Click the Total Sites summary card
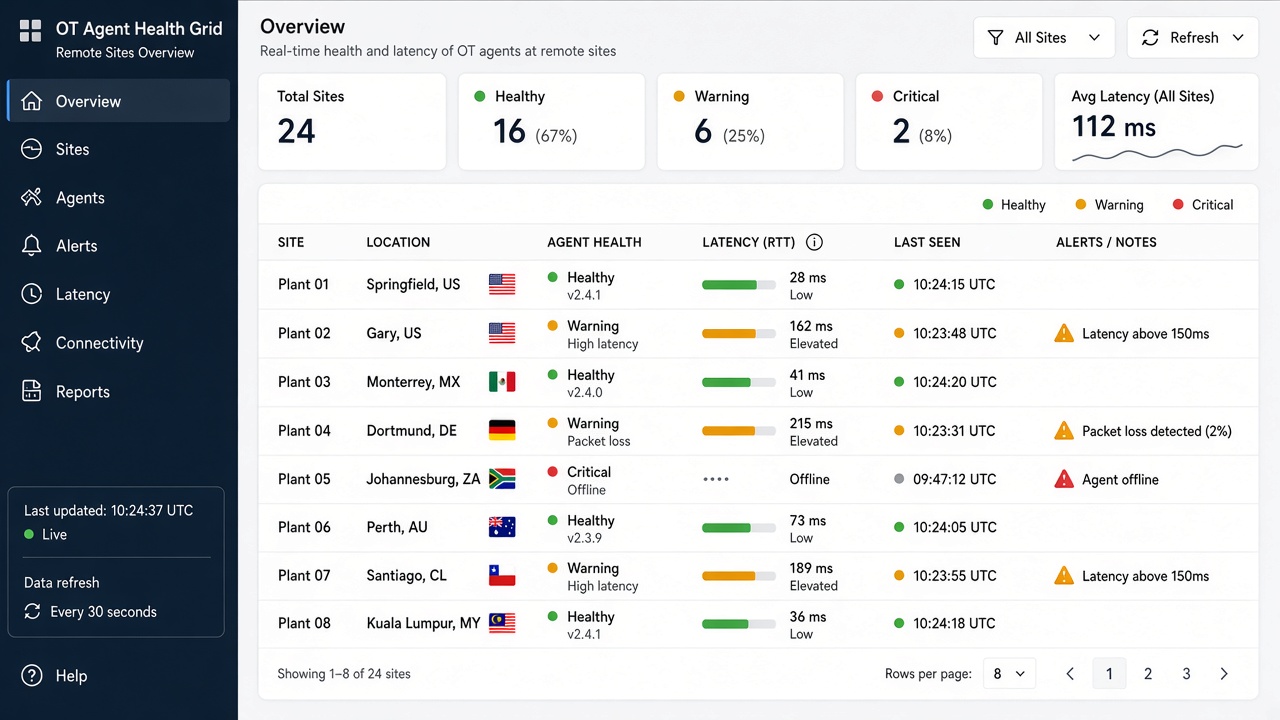 point(352,122)
